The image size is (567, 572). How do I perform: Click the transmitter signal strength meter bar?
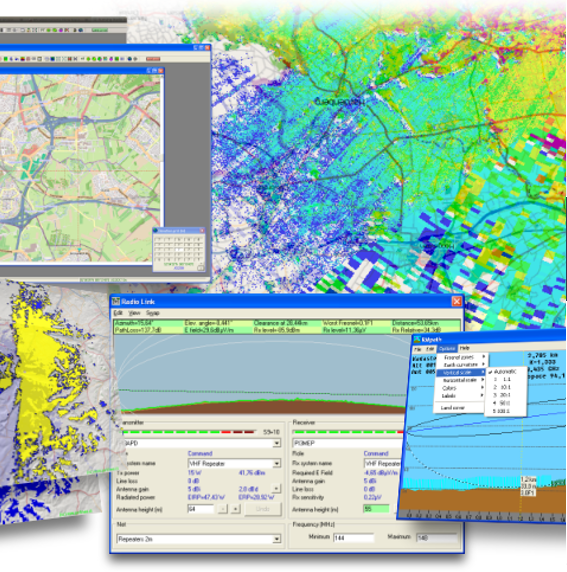(189, 432)
